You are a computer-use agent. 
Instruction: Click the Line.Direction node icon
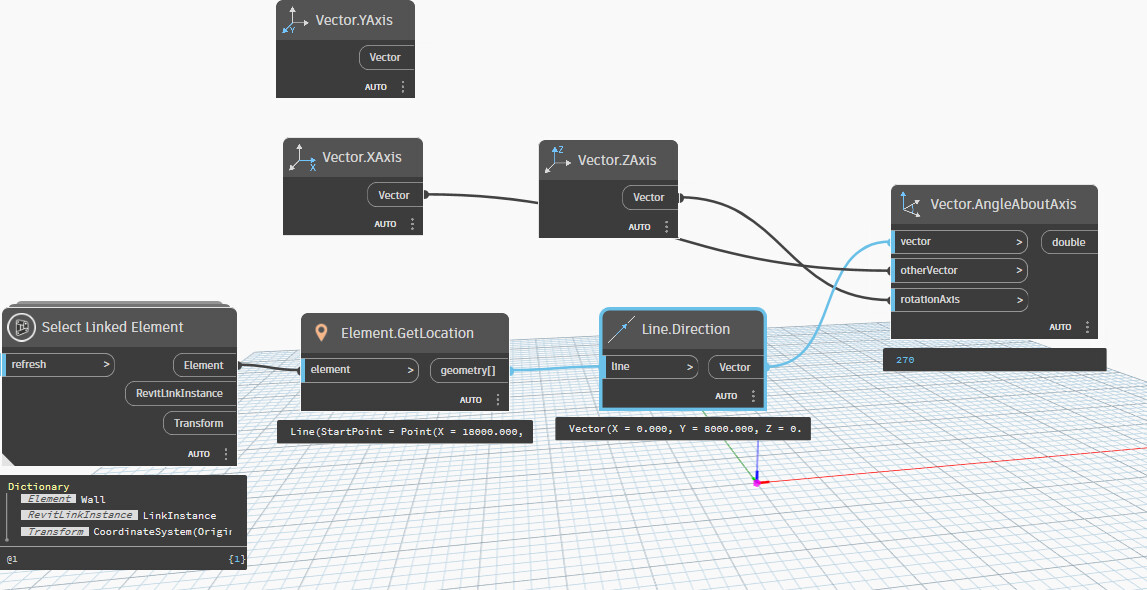pyautogui.click(x=622, y=330)
